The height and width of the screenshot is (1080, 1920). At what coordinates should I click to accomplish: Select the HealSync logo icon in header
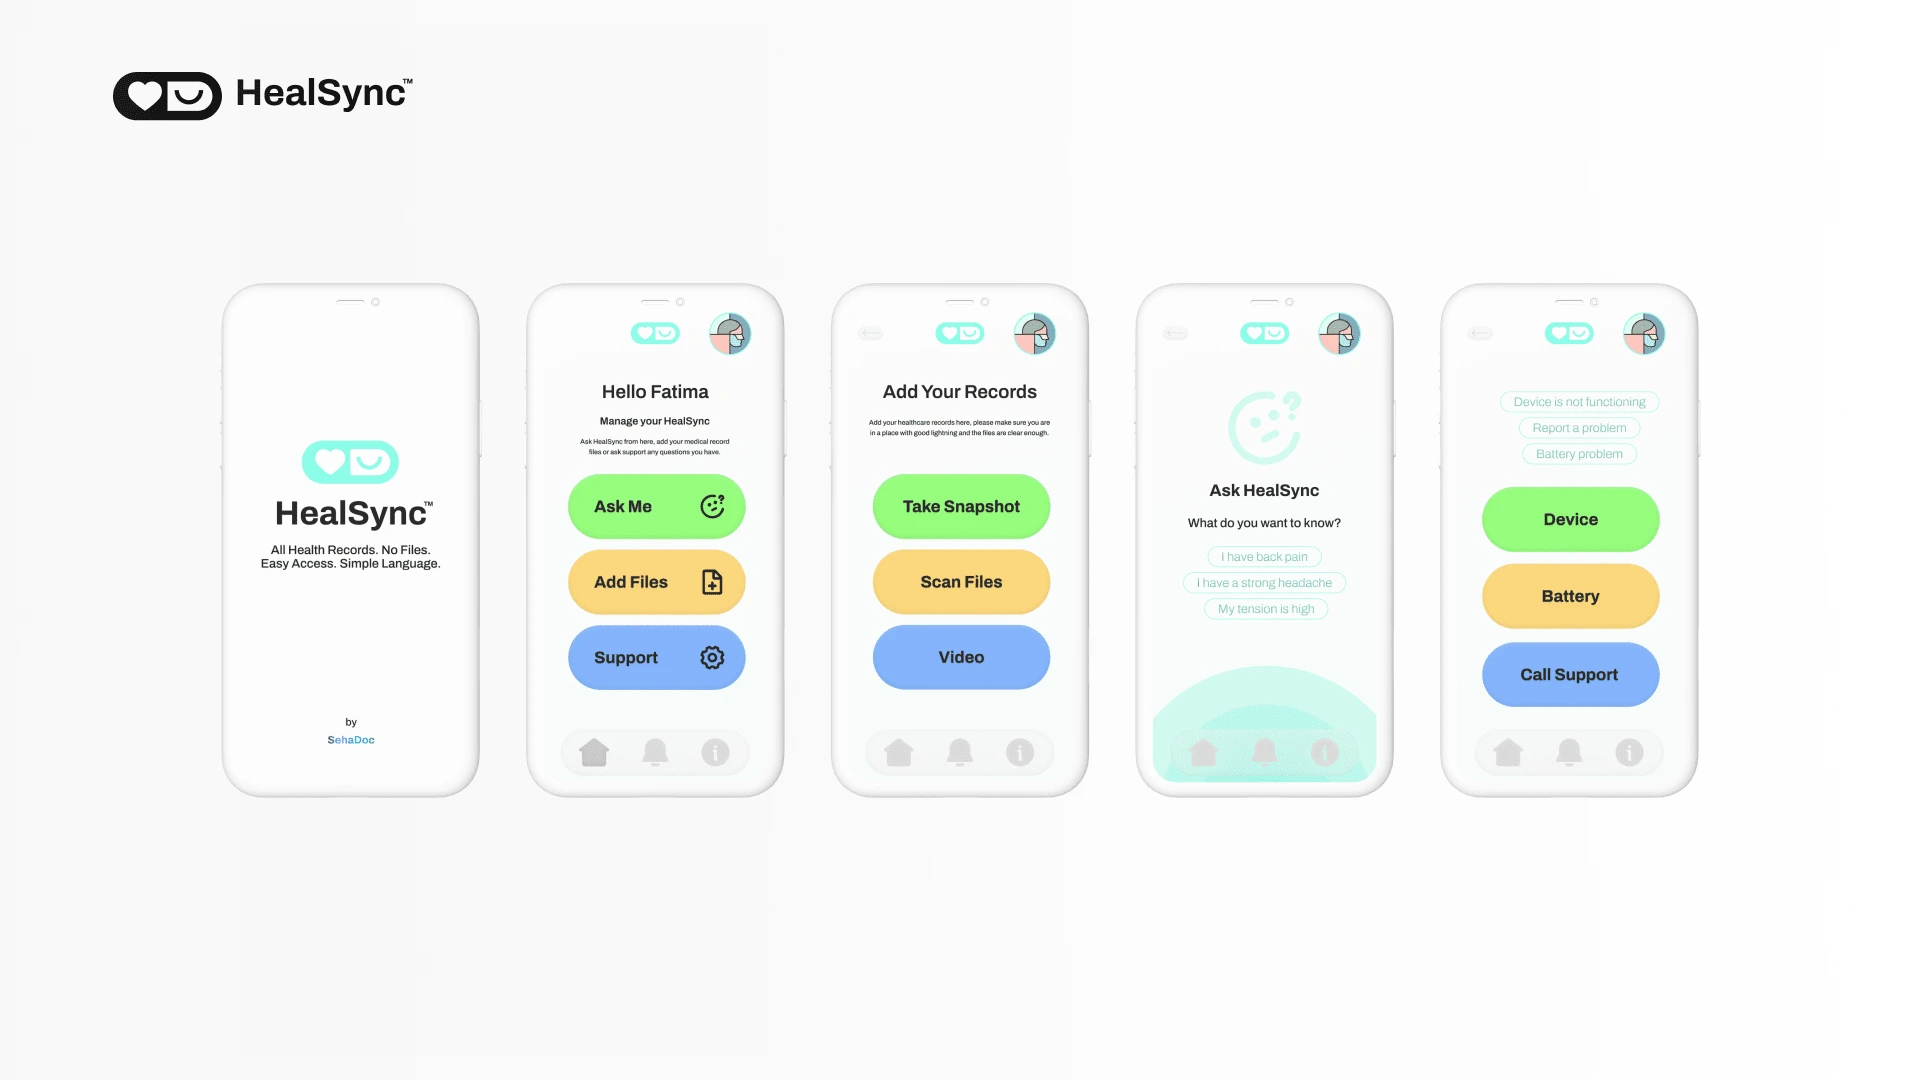click(167, 95)
